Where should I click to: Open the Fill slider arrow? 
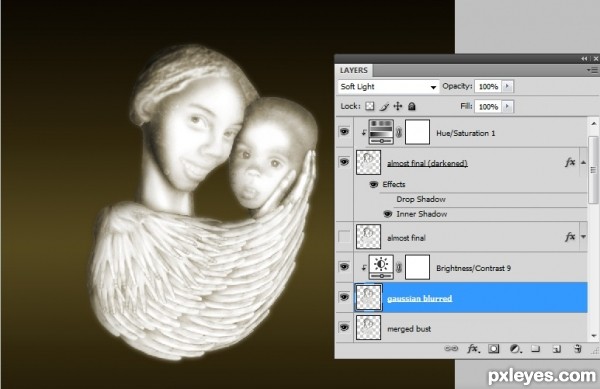(507, 106)
